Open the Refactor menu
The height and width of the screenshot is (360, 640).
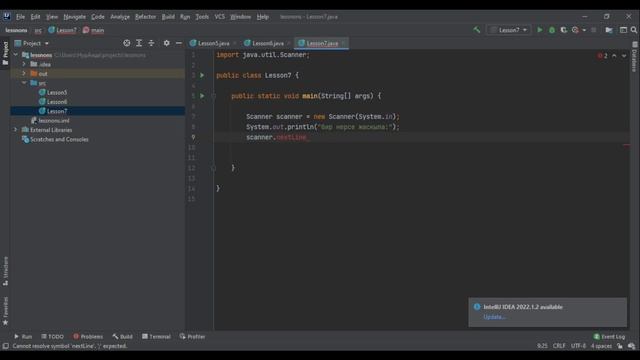(145, 17)
